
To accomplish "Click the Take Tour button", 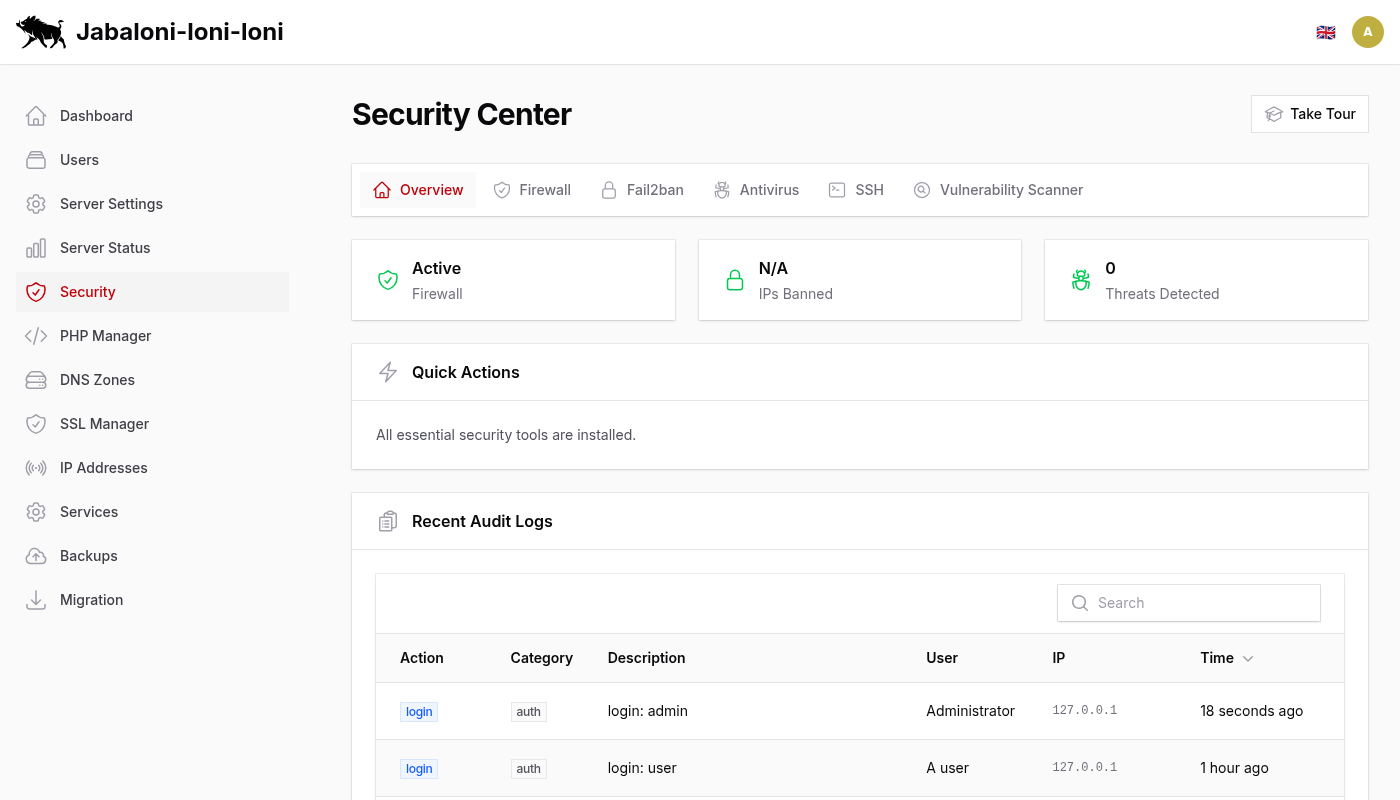I will coord(1309,113).
